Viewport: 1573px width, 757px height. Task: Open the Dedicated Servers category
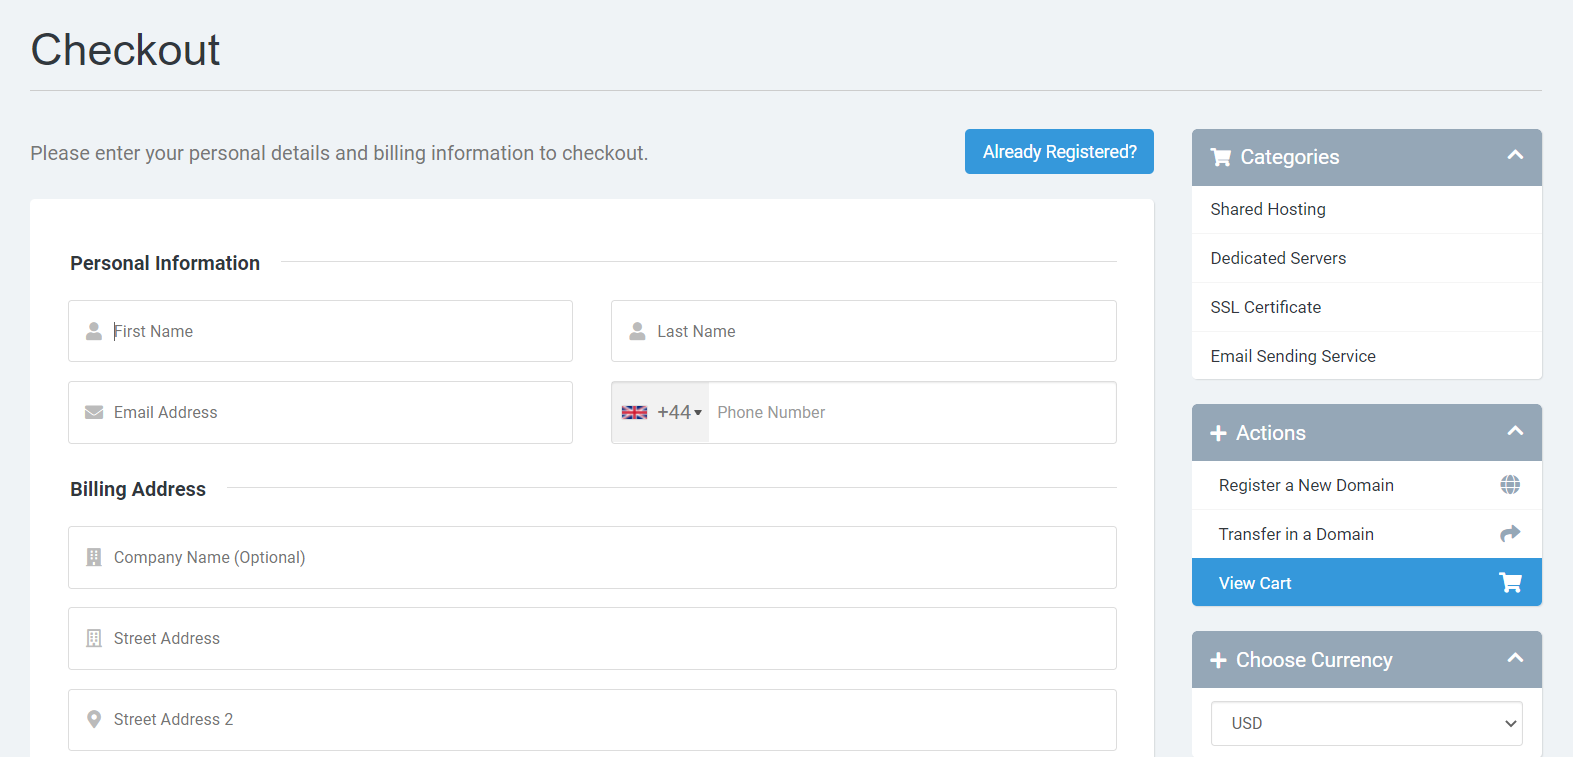1367,258
